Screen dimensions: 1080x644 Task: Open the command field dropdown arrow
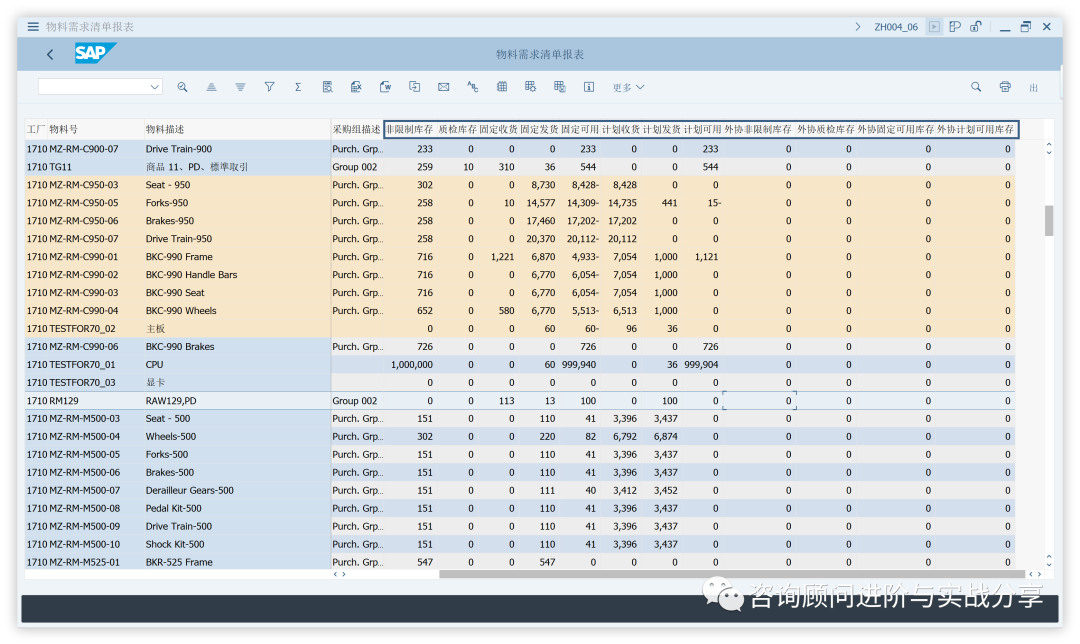155,87
